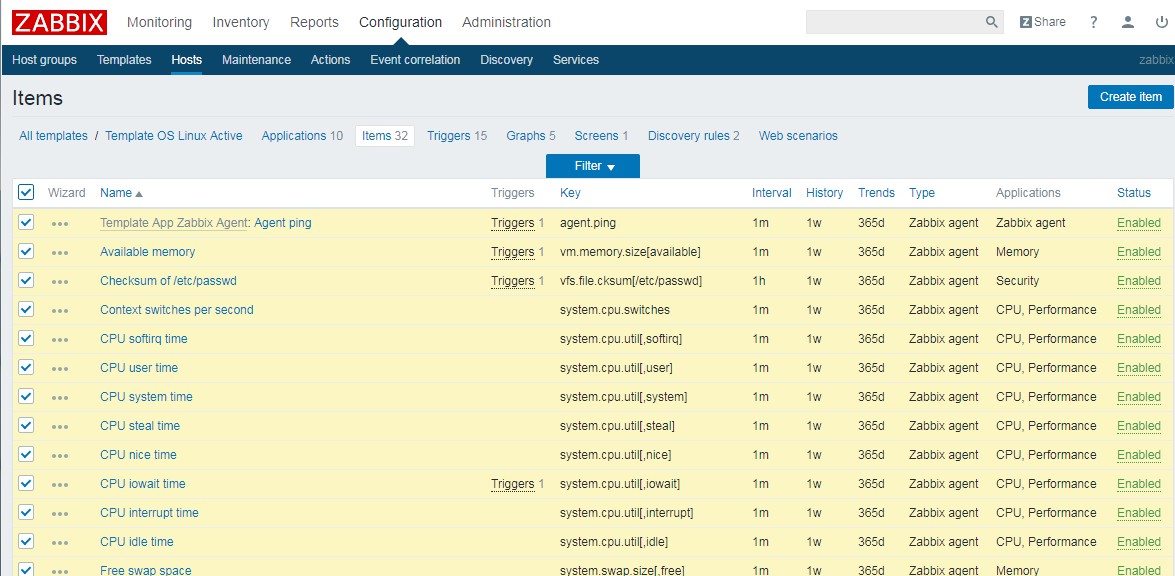Open the Share link with Z icon

click(x=1042, y=22)
